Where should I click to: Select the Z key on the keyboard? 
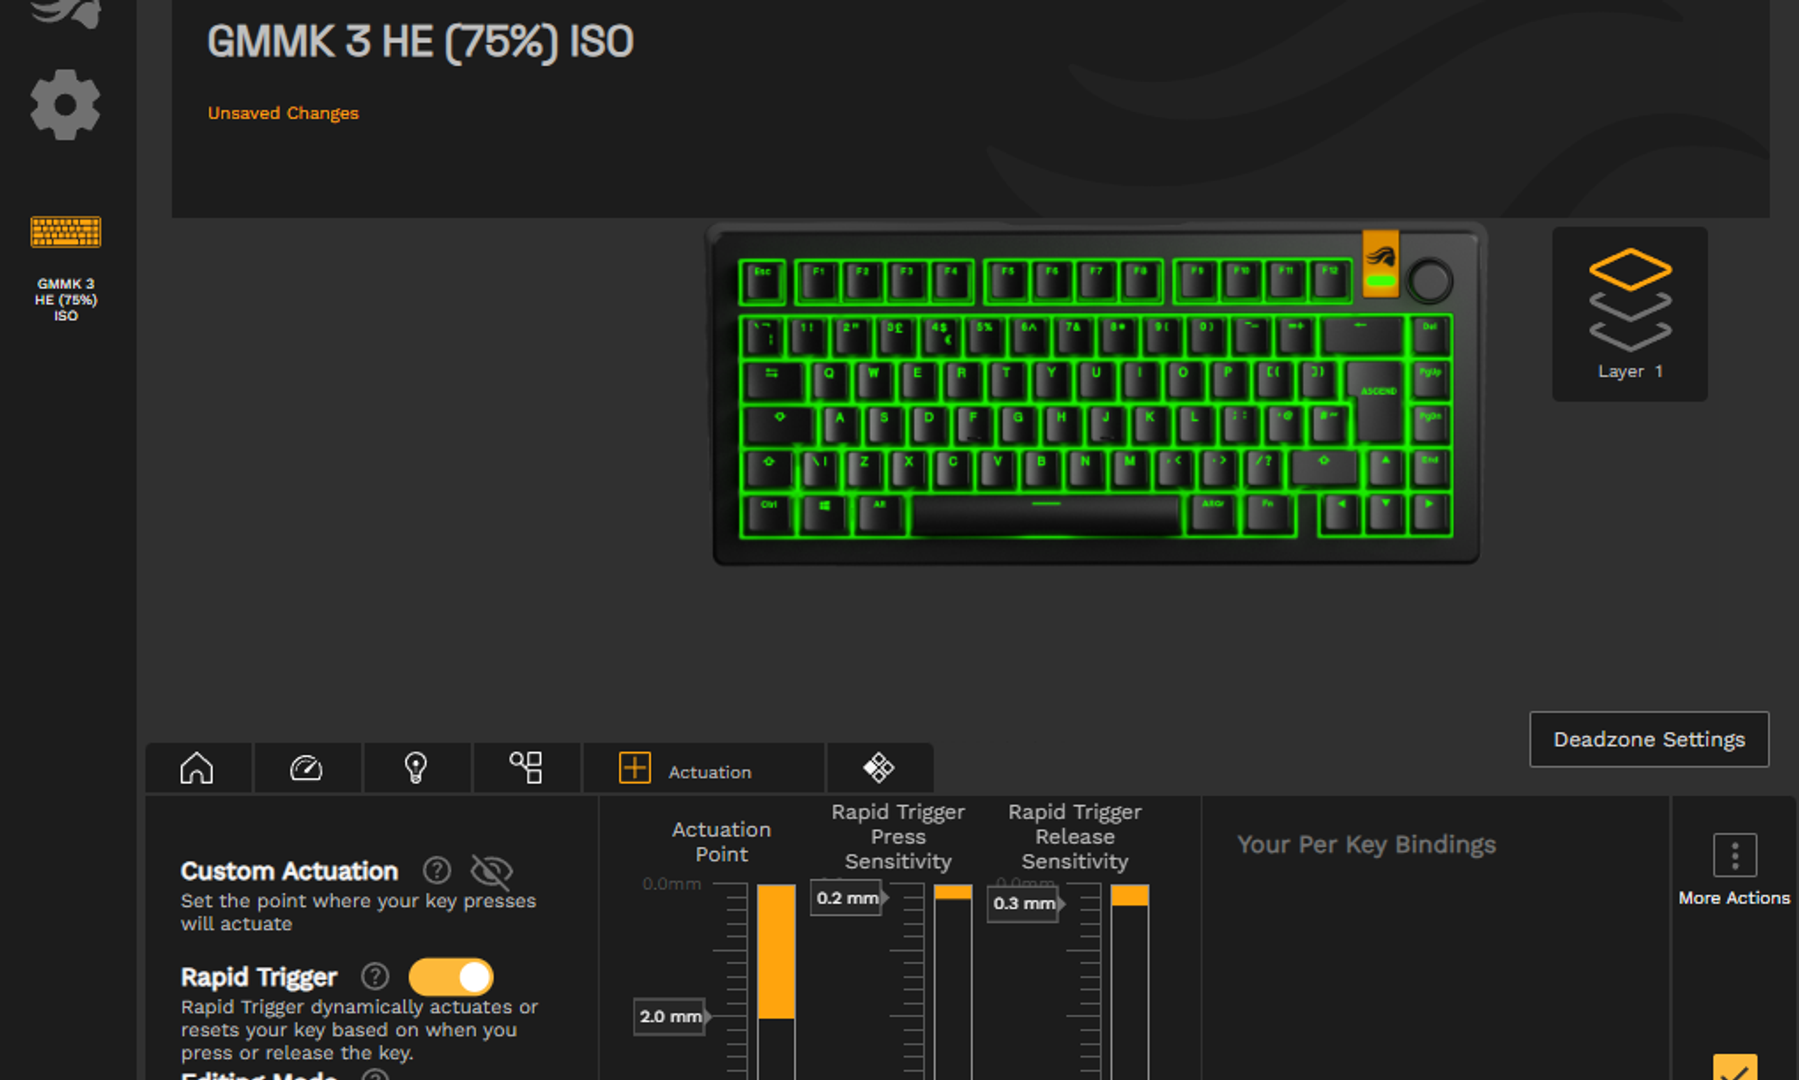pos(863,469)
